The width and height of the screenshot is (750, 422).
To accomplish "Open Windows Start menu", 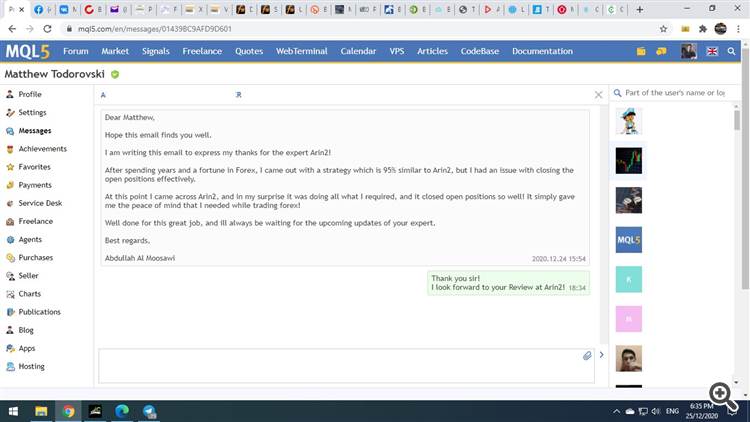I will click(x=13, y=411).
